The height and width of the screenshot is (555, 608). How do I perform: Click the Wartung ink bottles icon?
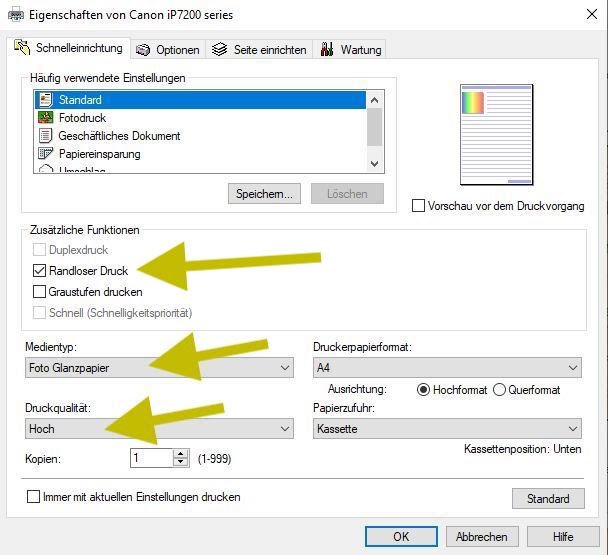327,49
